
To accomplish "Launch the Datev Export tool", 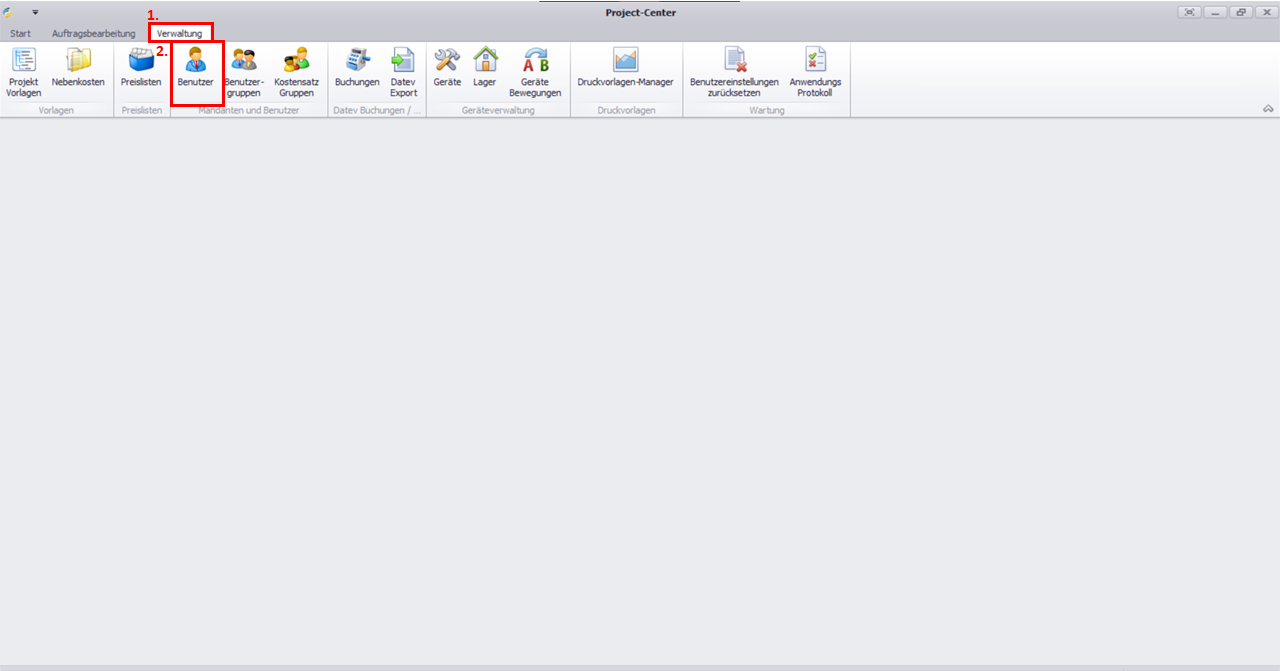I will tap(403, 72).
